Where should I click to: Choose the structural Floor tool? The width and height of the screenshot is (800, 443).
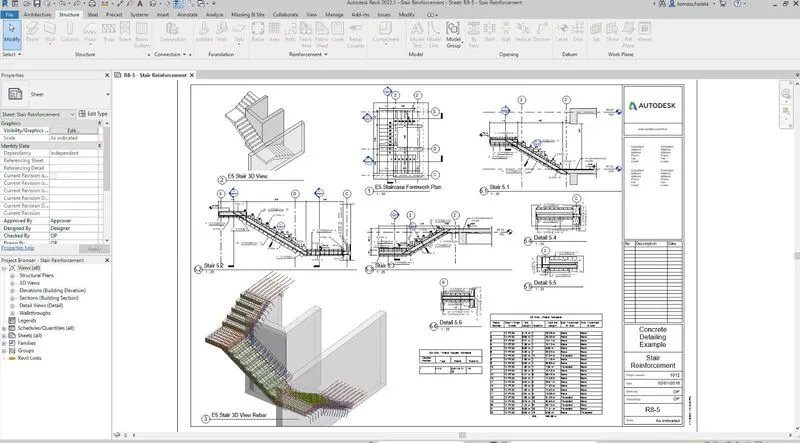(90, 32)
